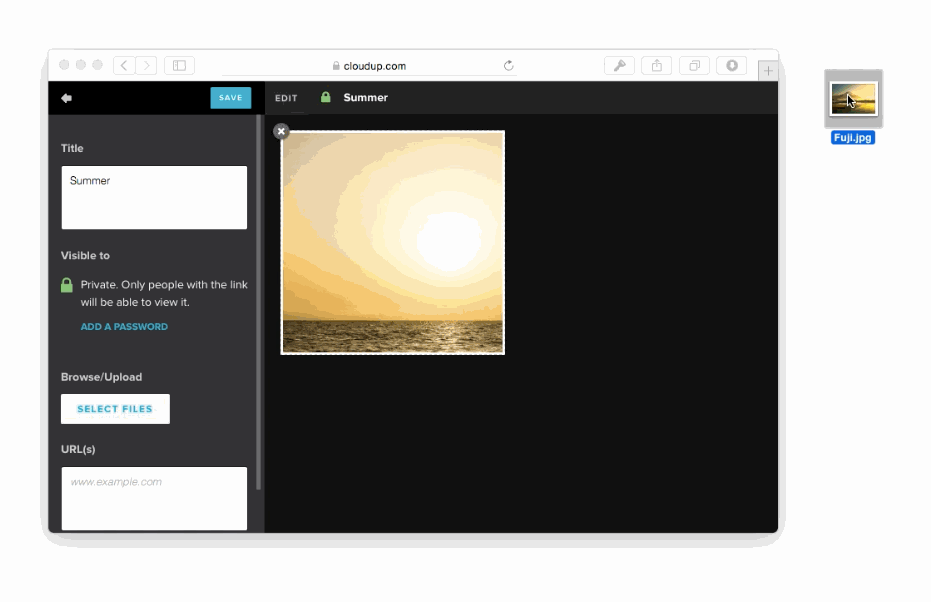
Task: Reload the page with the refresh icon
Action: click(x=508, y=66)
